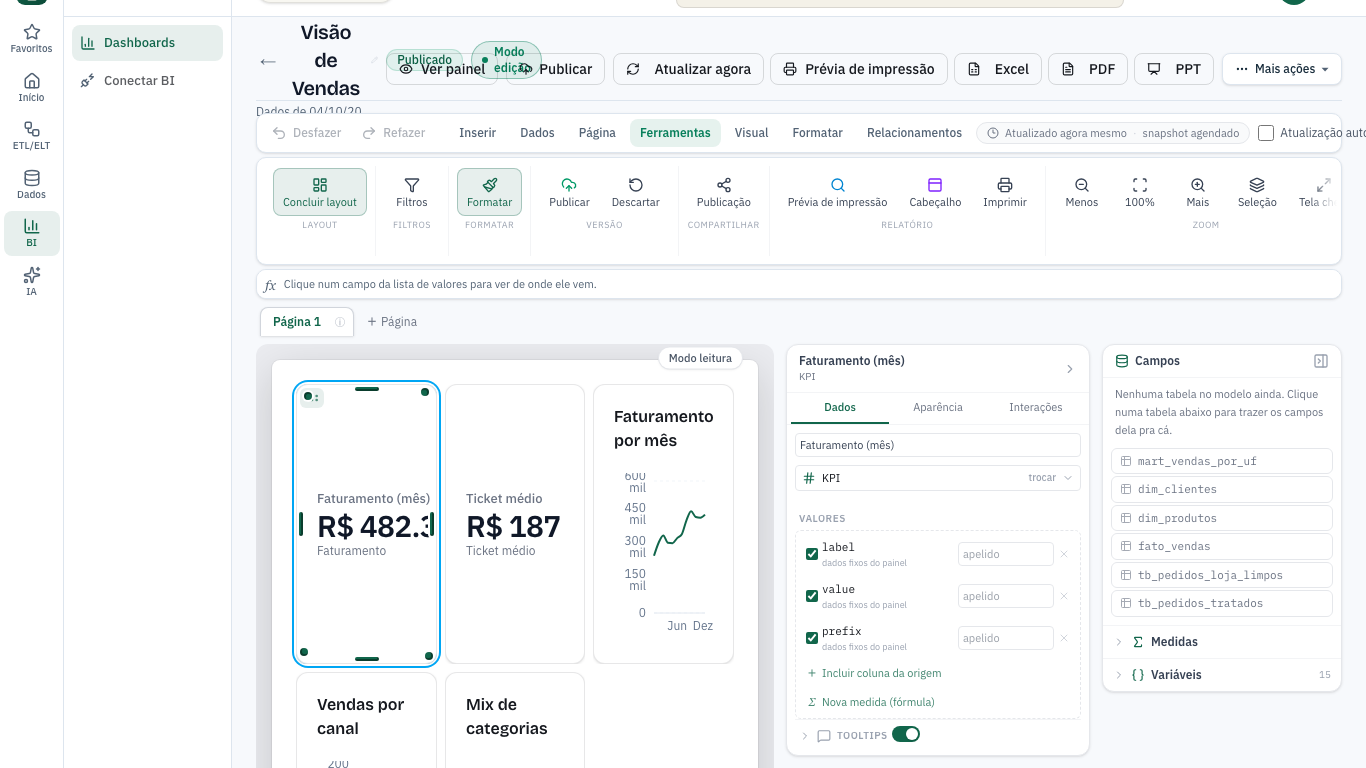This screenshot has width=1366, height=768.
Task: Open the Cabeçalho report tool
Action: (935, 192)
